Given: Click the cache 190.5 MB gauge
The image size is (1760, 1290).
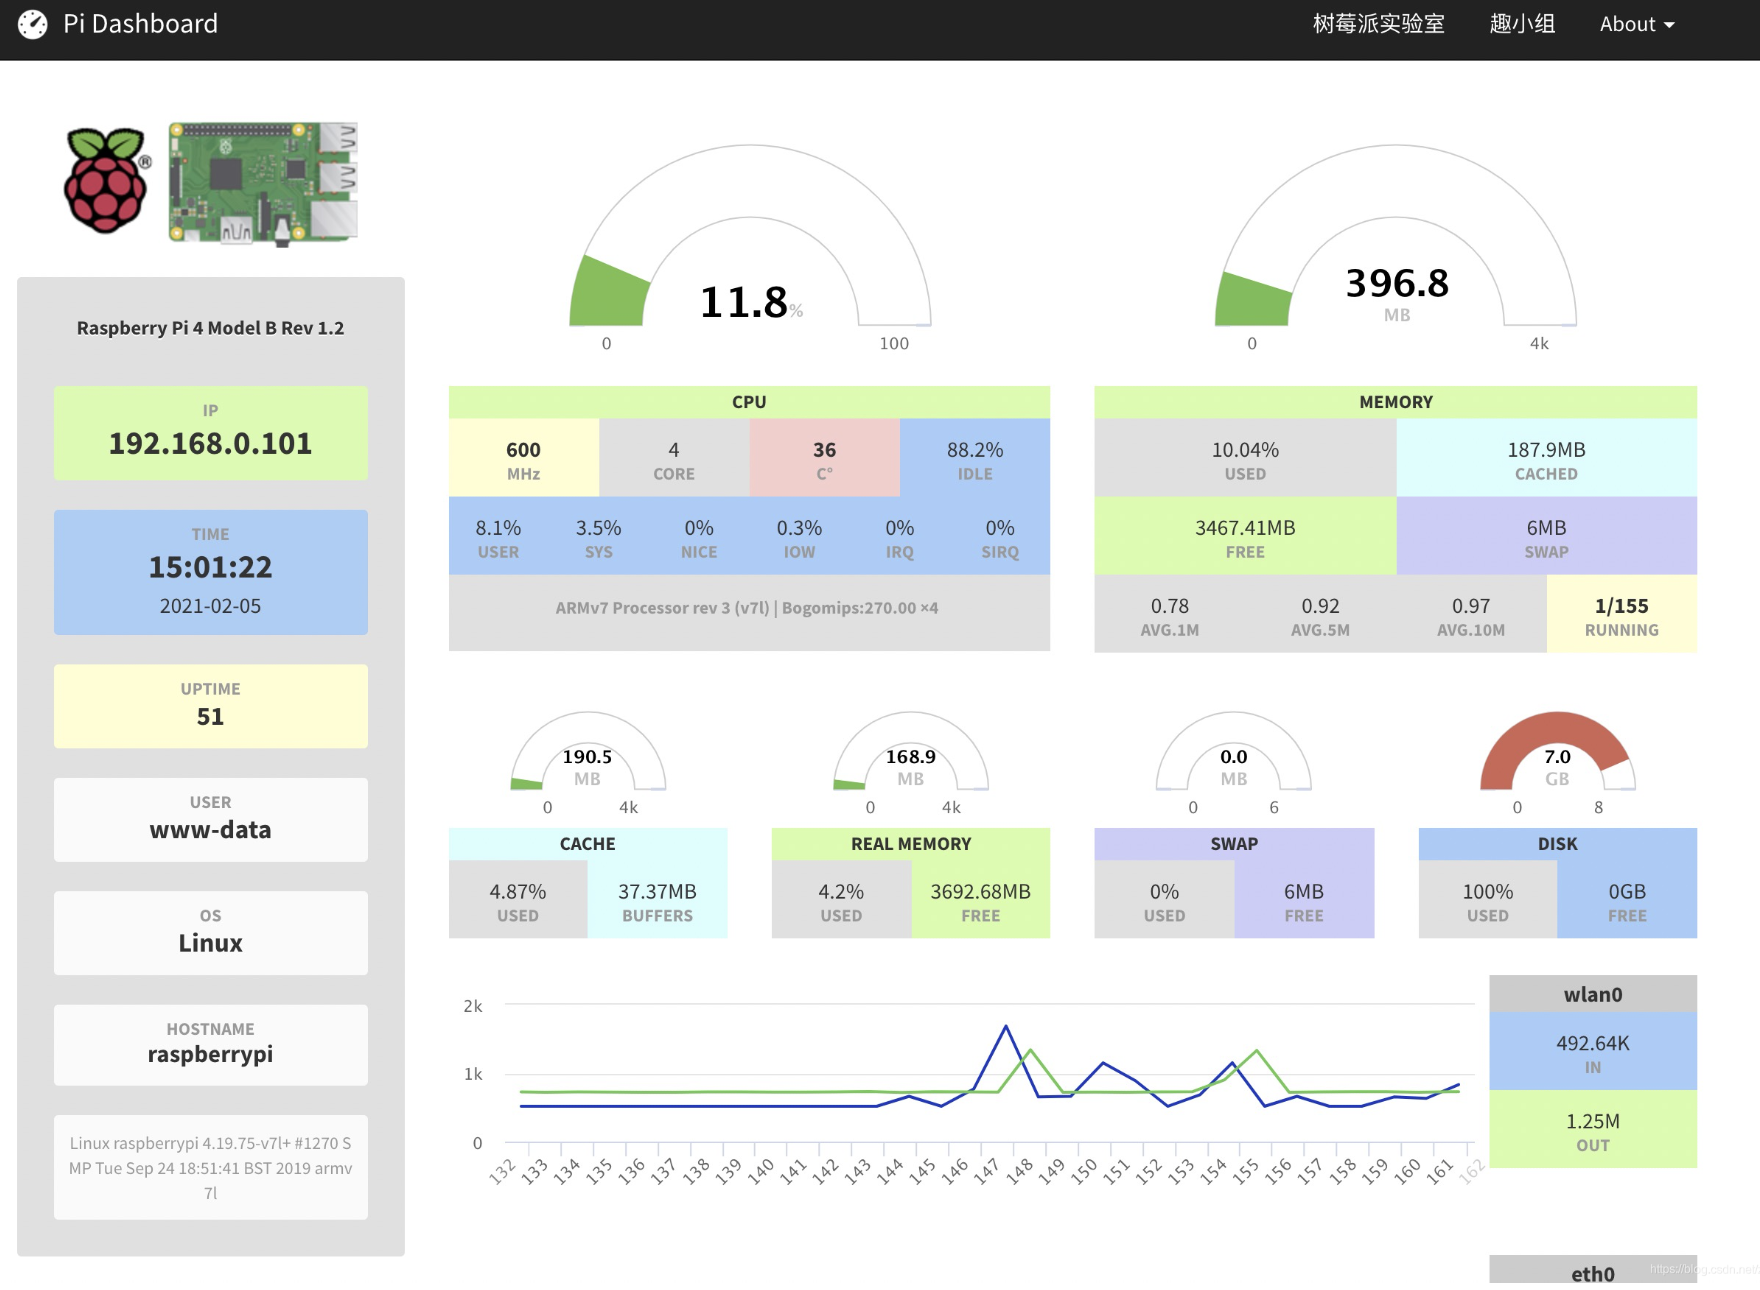Looking at the screenshot, I should pyautogui.click(x=588, y=756).
